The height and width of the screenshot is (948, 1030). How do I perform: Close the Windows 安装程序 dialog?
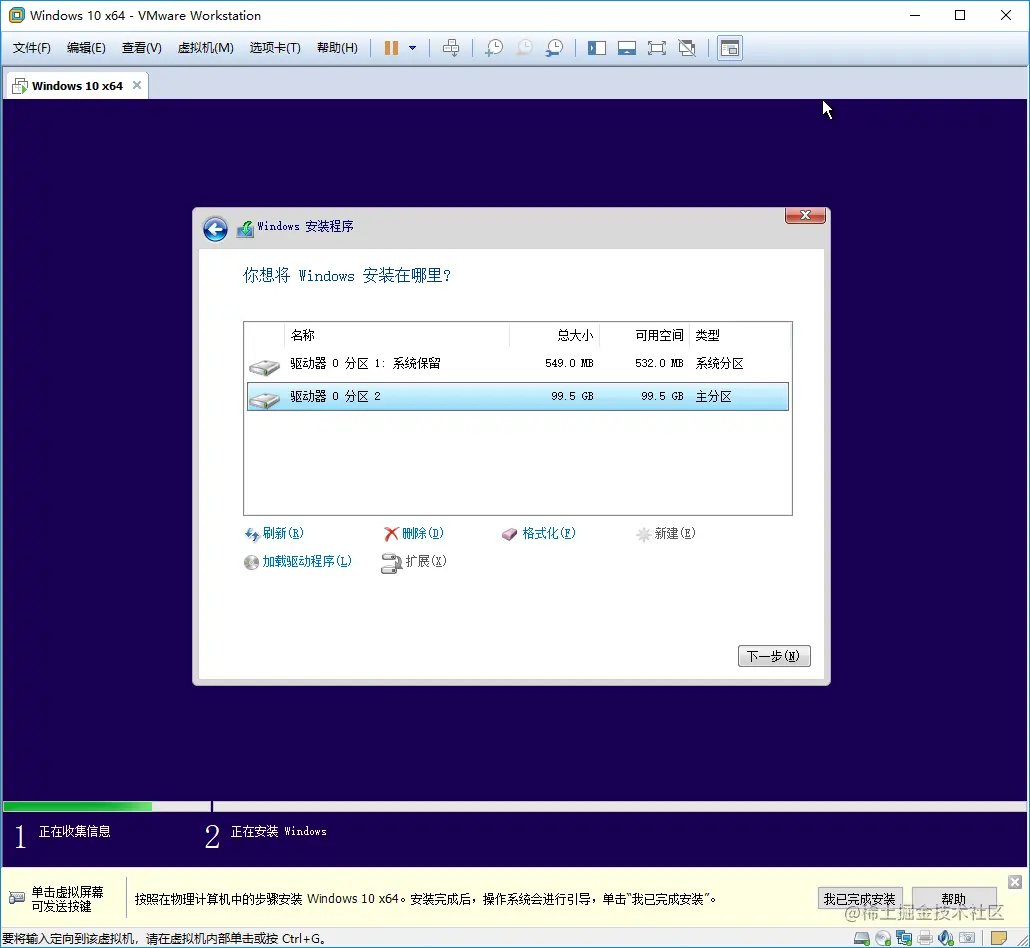point(805,215)
